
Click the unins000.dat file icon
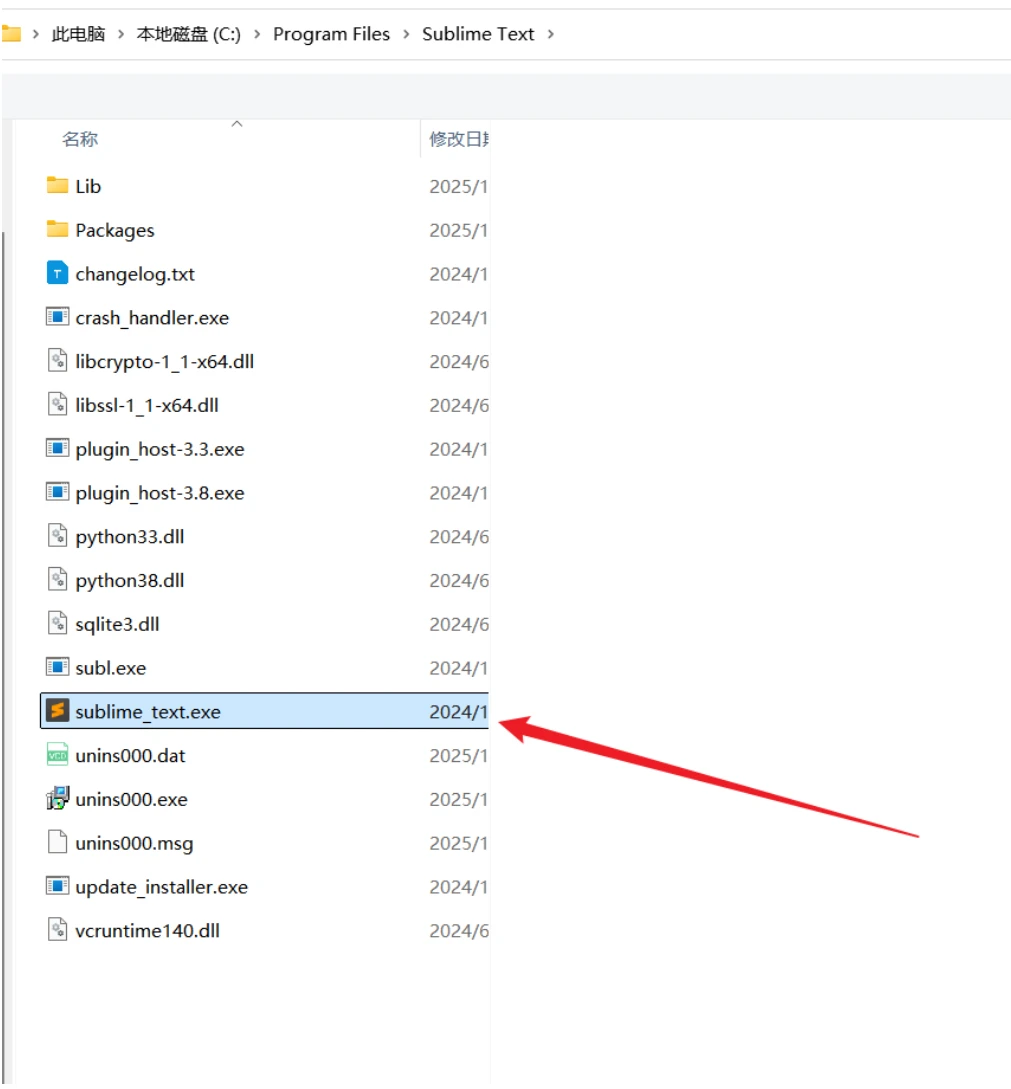[57, 754]
